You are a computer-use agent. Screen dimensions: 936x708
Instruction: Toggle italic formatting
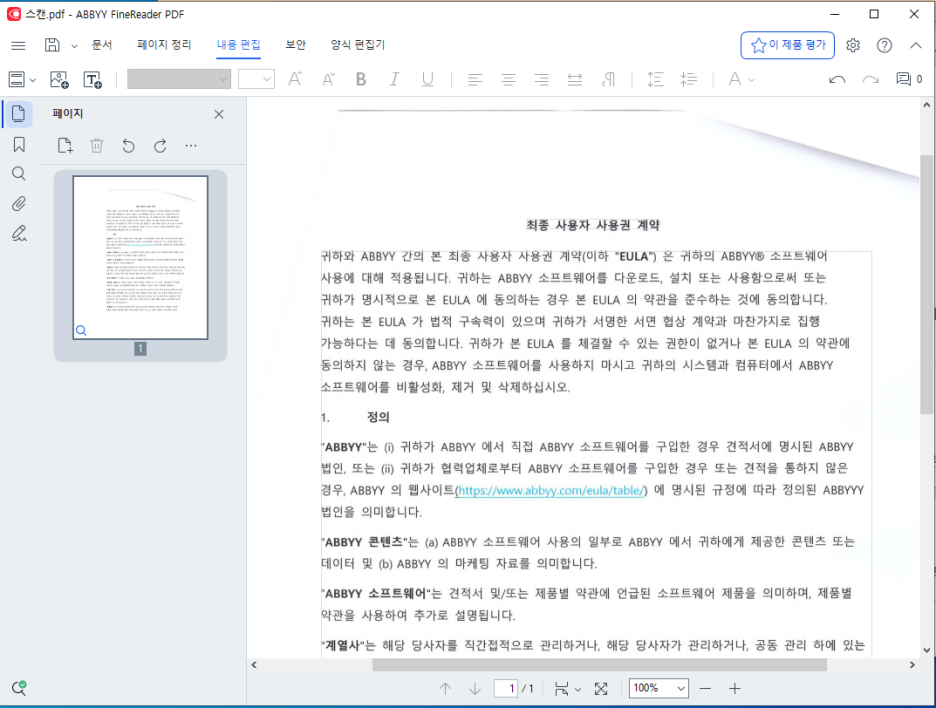click(x=394, y=79)
